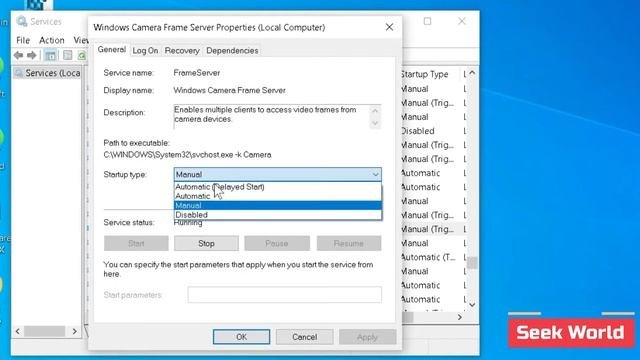Click the Start parameters input field
Screen dimensions: 640x360
coord(285,295)
